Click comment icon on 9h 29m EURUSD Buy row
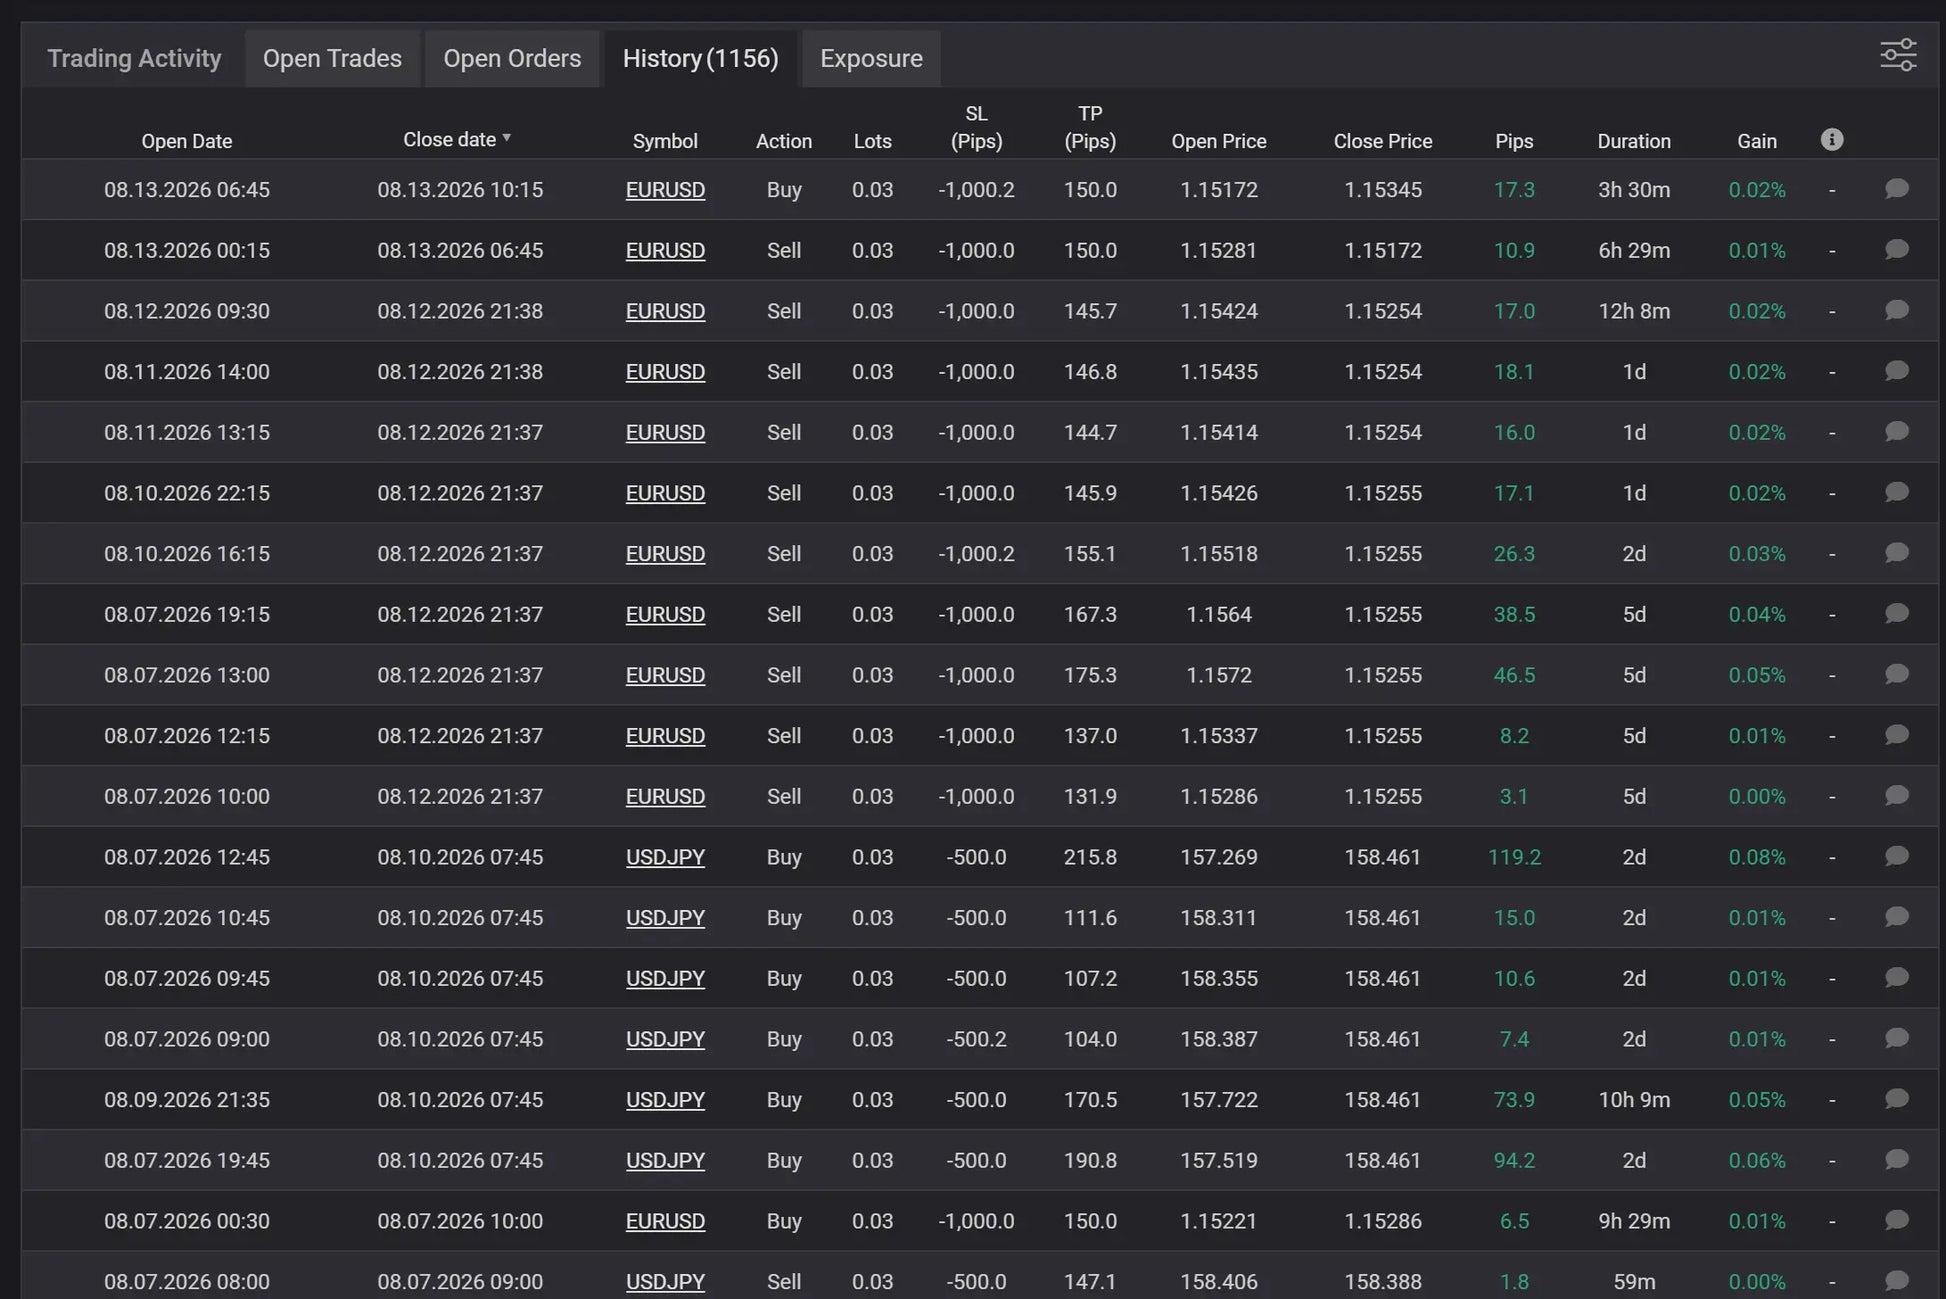 (1896, 1221)
